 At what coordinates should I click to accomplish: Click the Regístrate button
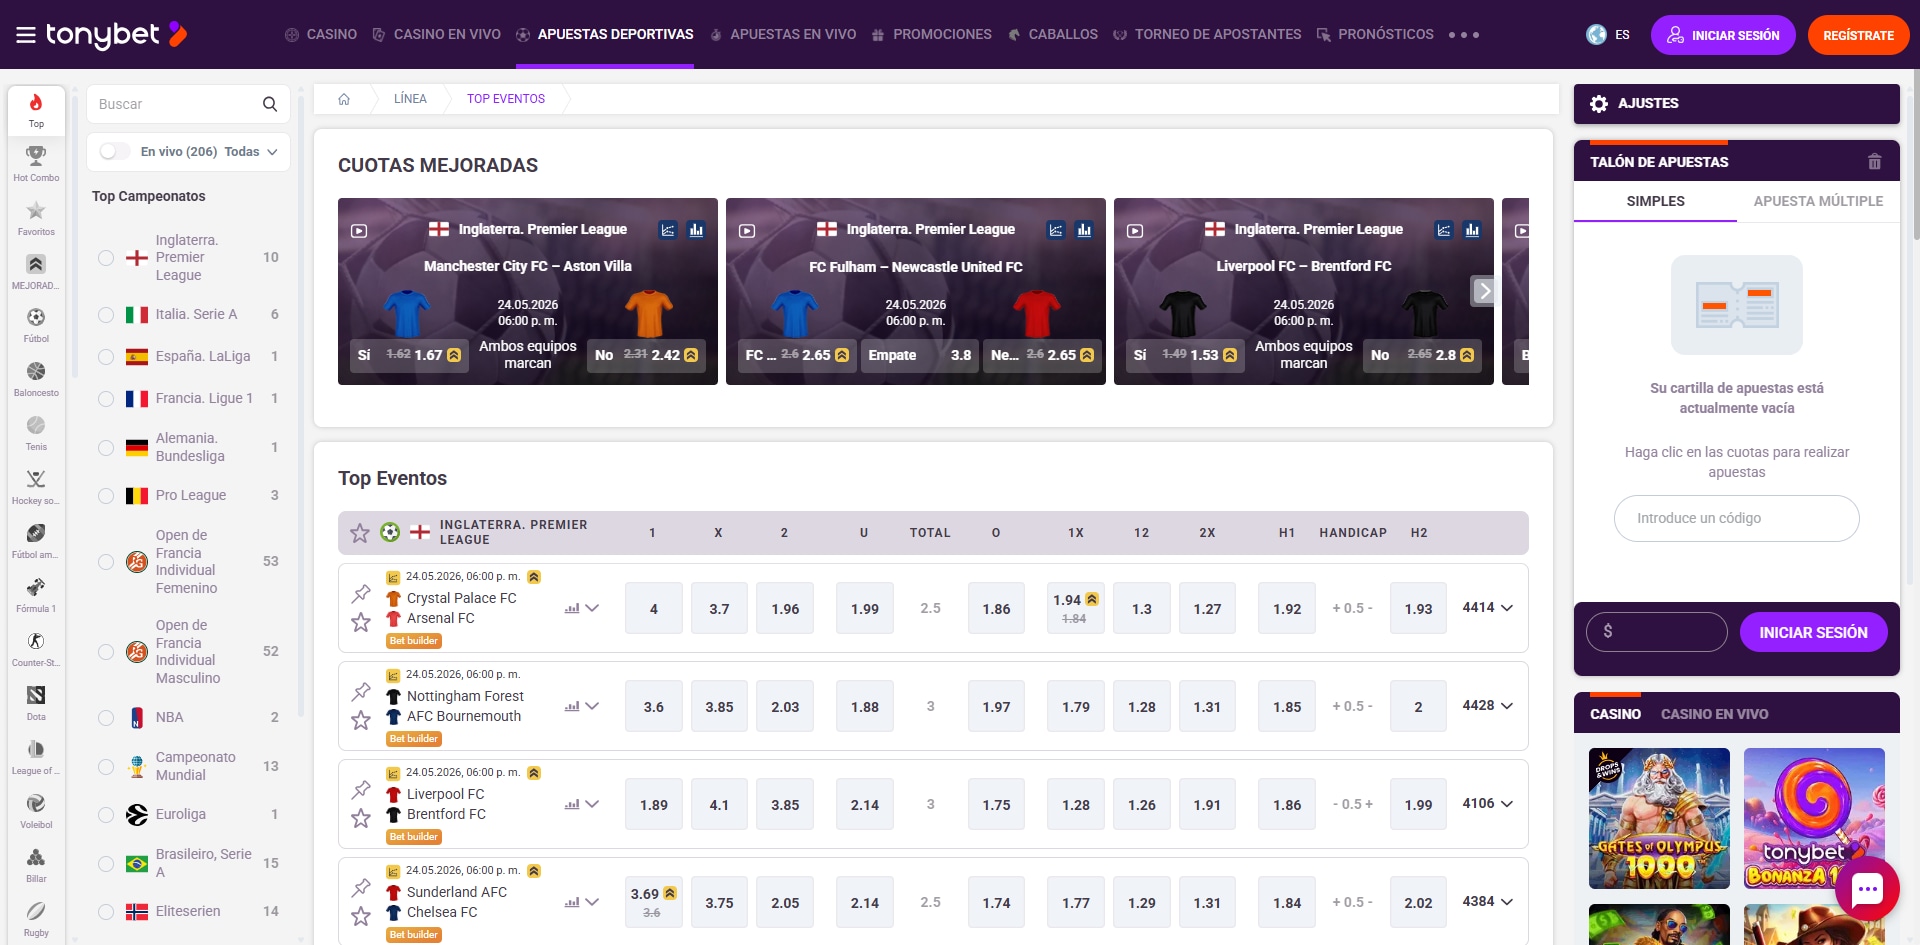[1858, 35]
